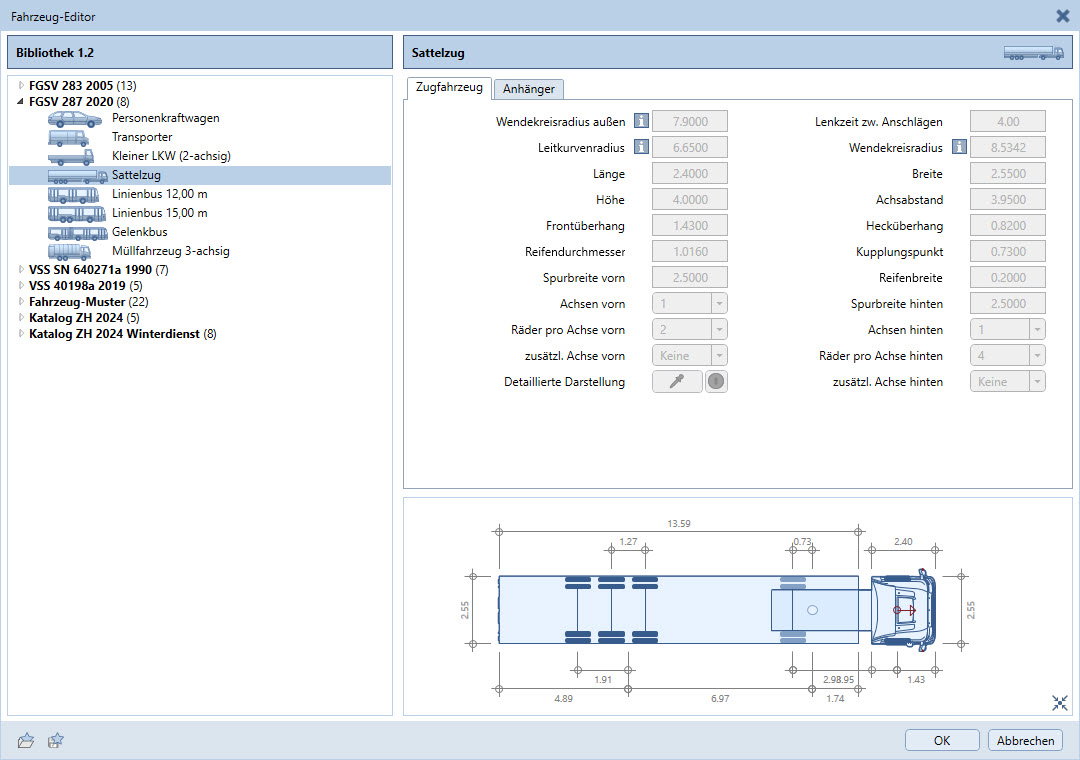The height and width of the screenshot is (760, 1080).
Task: Open Räder pro Achse hinten dropdown
Action: (1008, 355)
